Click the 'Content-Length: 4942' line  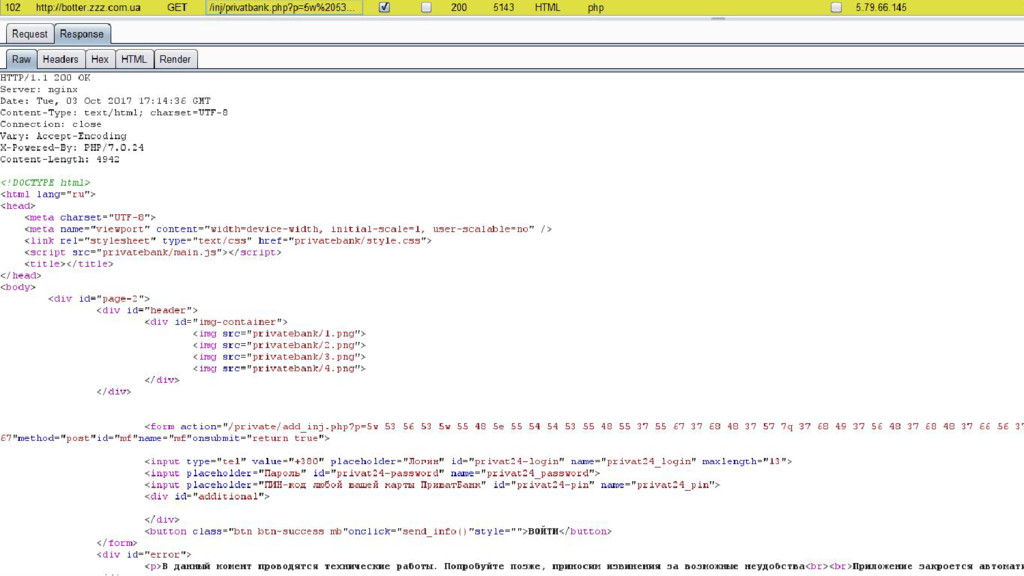tap(60, 159)
